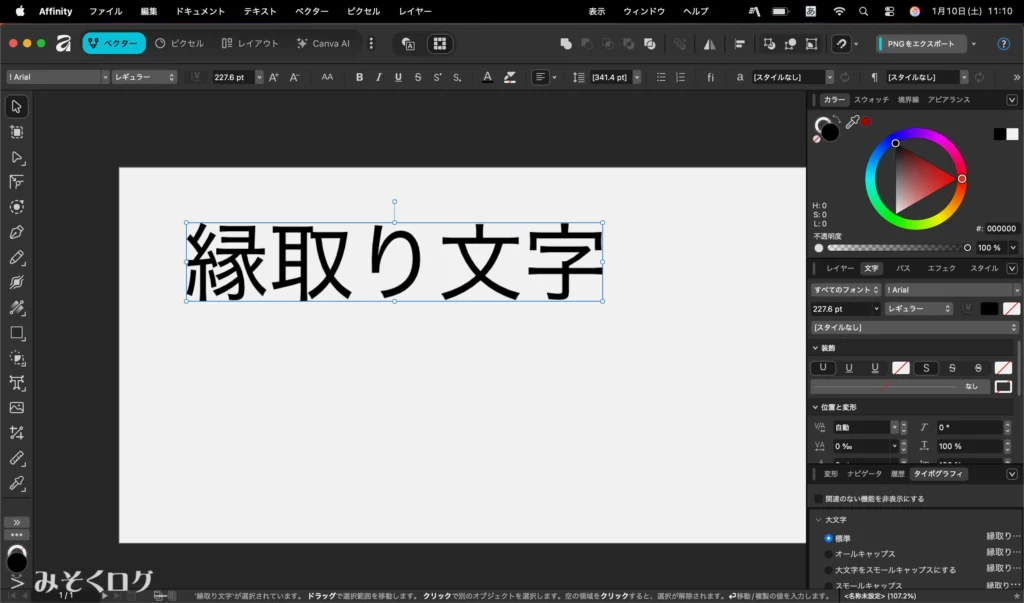
Task: Click the Bold formatting icon
Action: [x=359, y=77]
